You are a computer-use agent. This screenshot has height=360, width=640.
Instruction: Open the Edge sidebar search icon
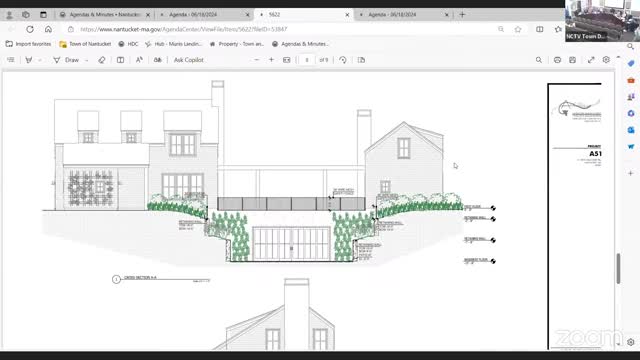631,47
